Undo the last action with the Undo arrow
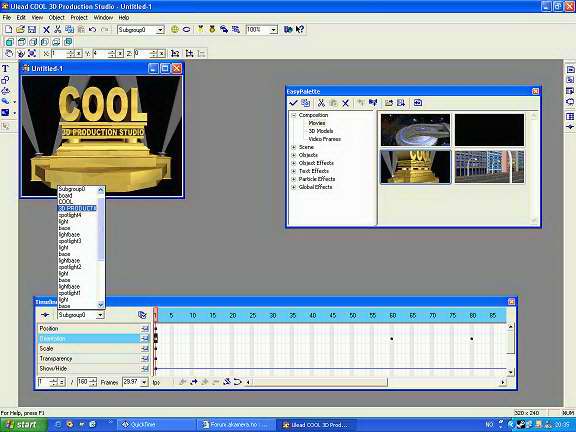576x432 pixels. coord(93,29)
